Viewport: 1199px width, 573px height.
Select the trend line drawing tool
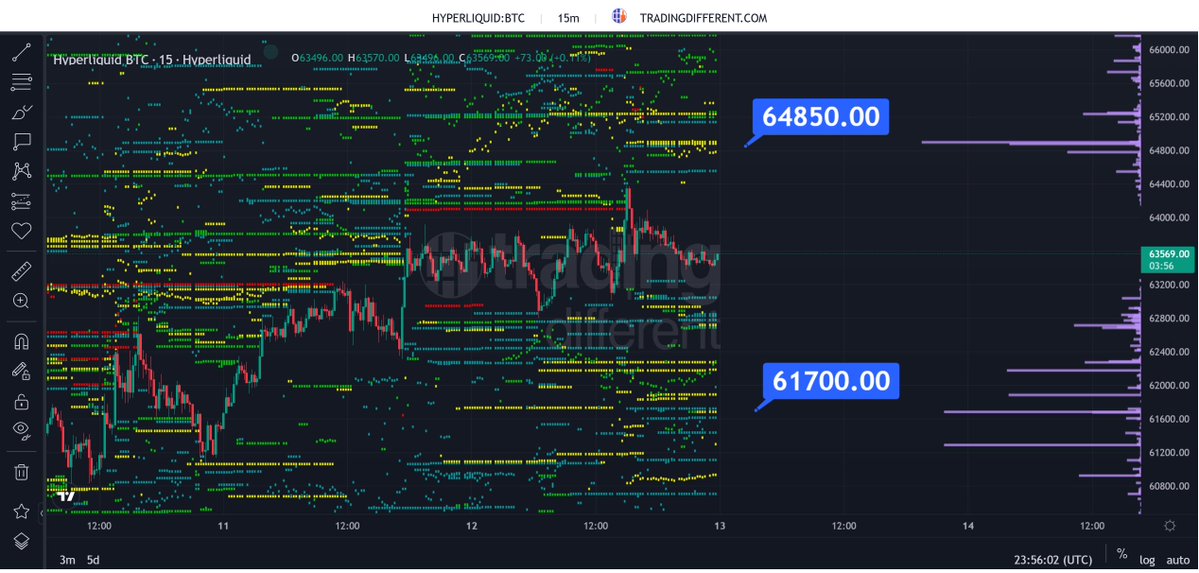point(21,52)
